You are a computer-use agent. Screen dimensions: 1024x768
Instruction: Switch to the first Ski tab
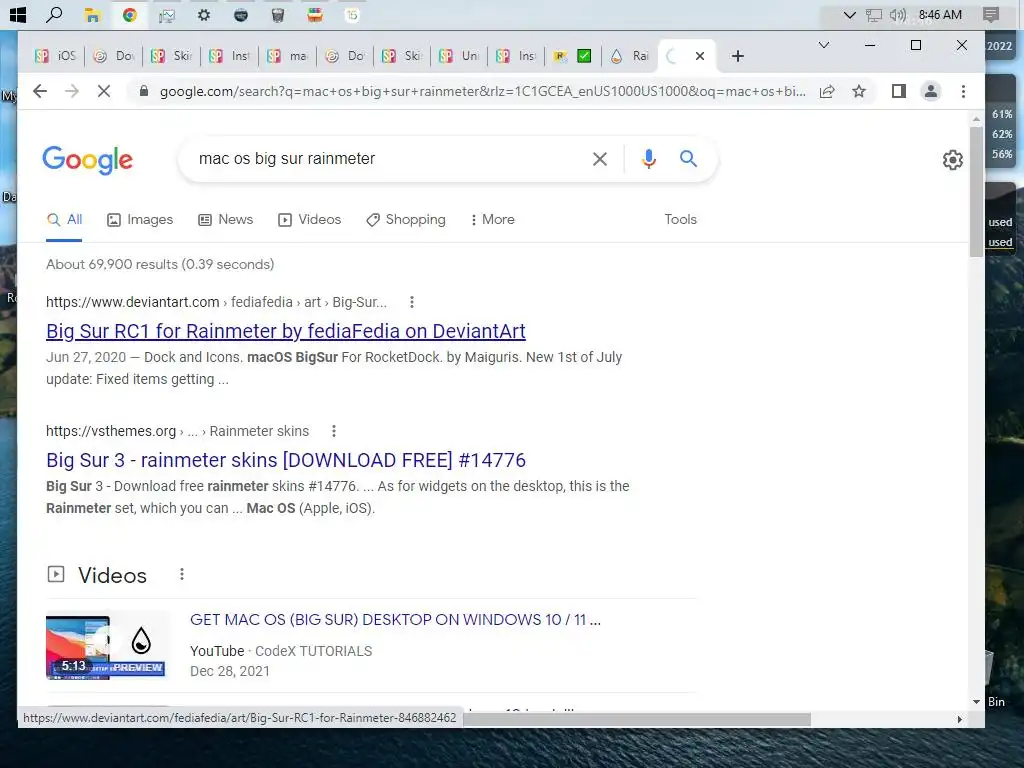[x=172, y=56]
